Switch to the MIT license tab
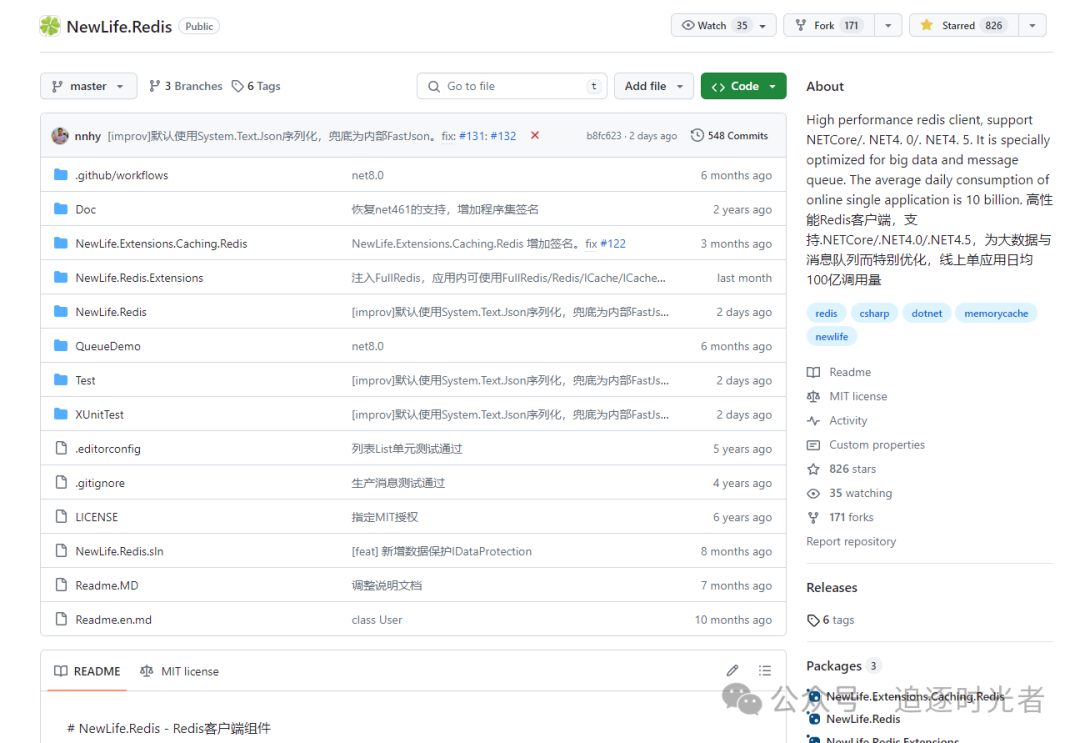Screen dimensions: 1080x743 [x=179, y=671]
